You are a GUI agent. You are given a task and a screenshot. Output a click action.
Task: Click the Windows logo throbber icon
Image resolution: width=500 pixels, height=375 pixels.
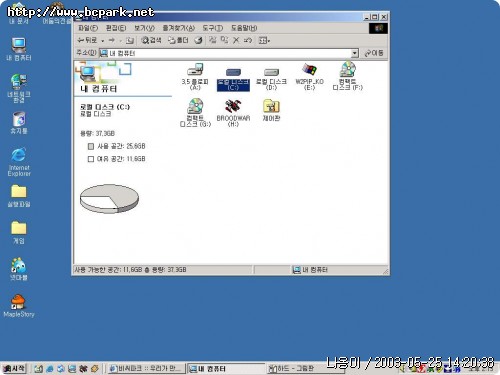(378, 28)
